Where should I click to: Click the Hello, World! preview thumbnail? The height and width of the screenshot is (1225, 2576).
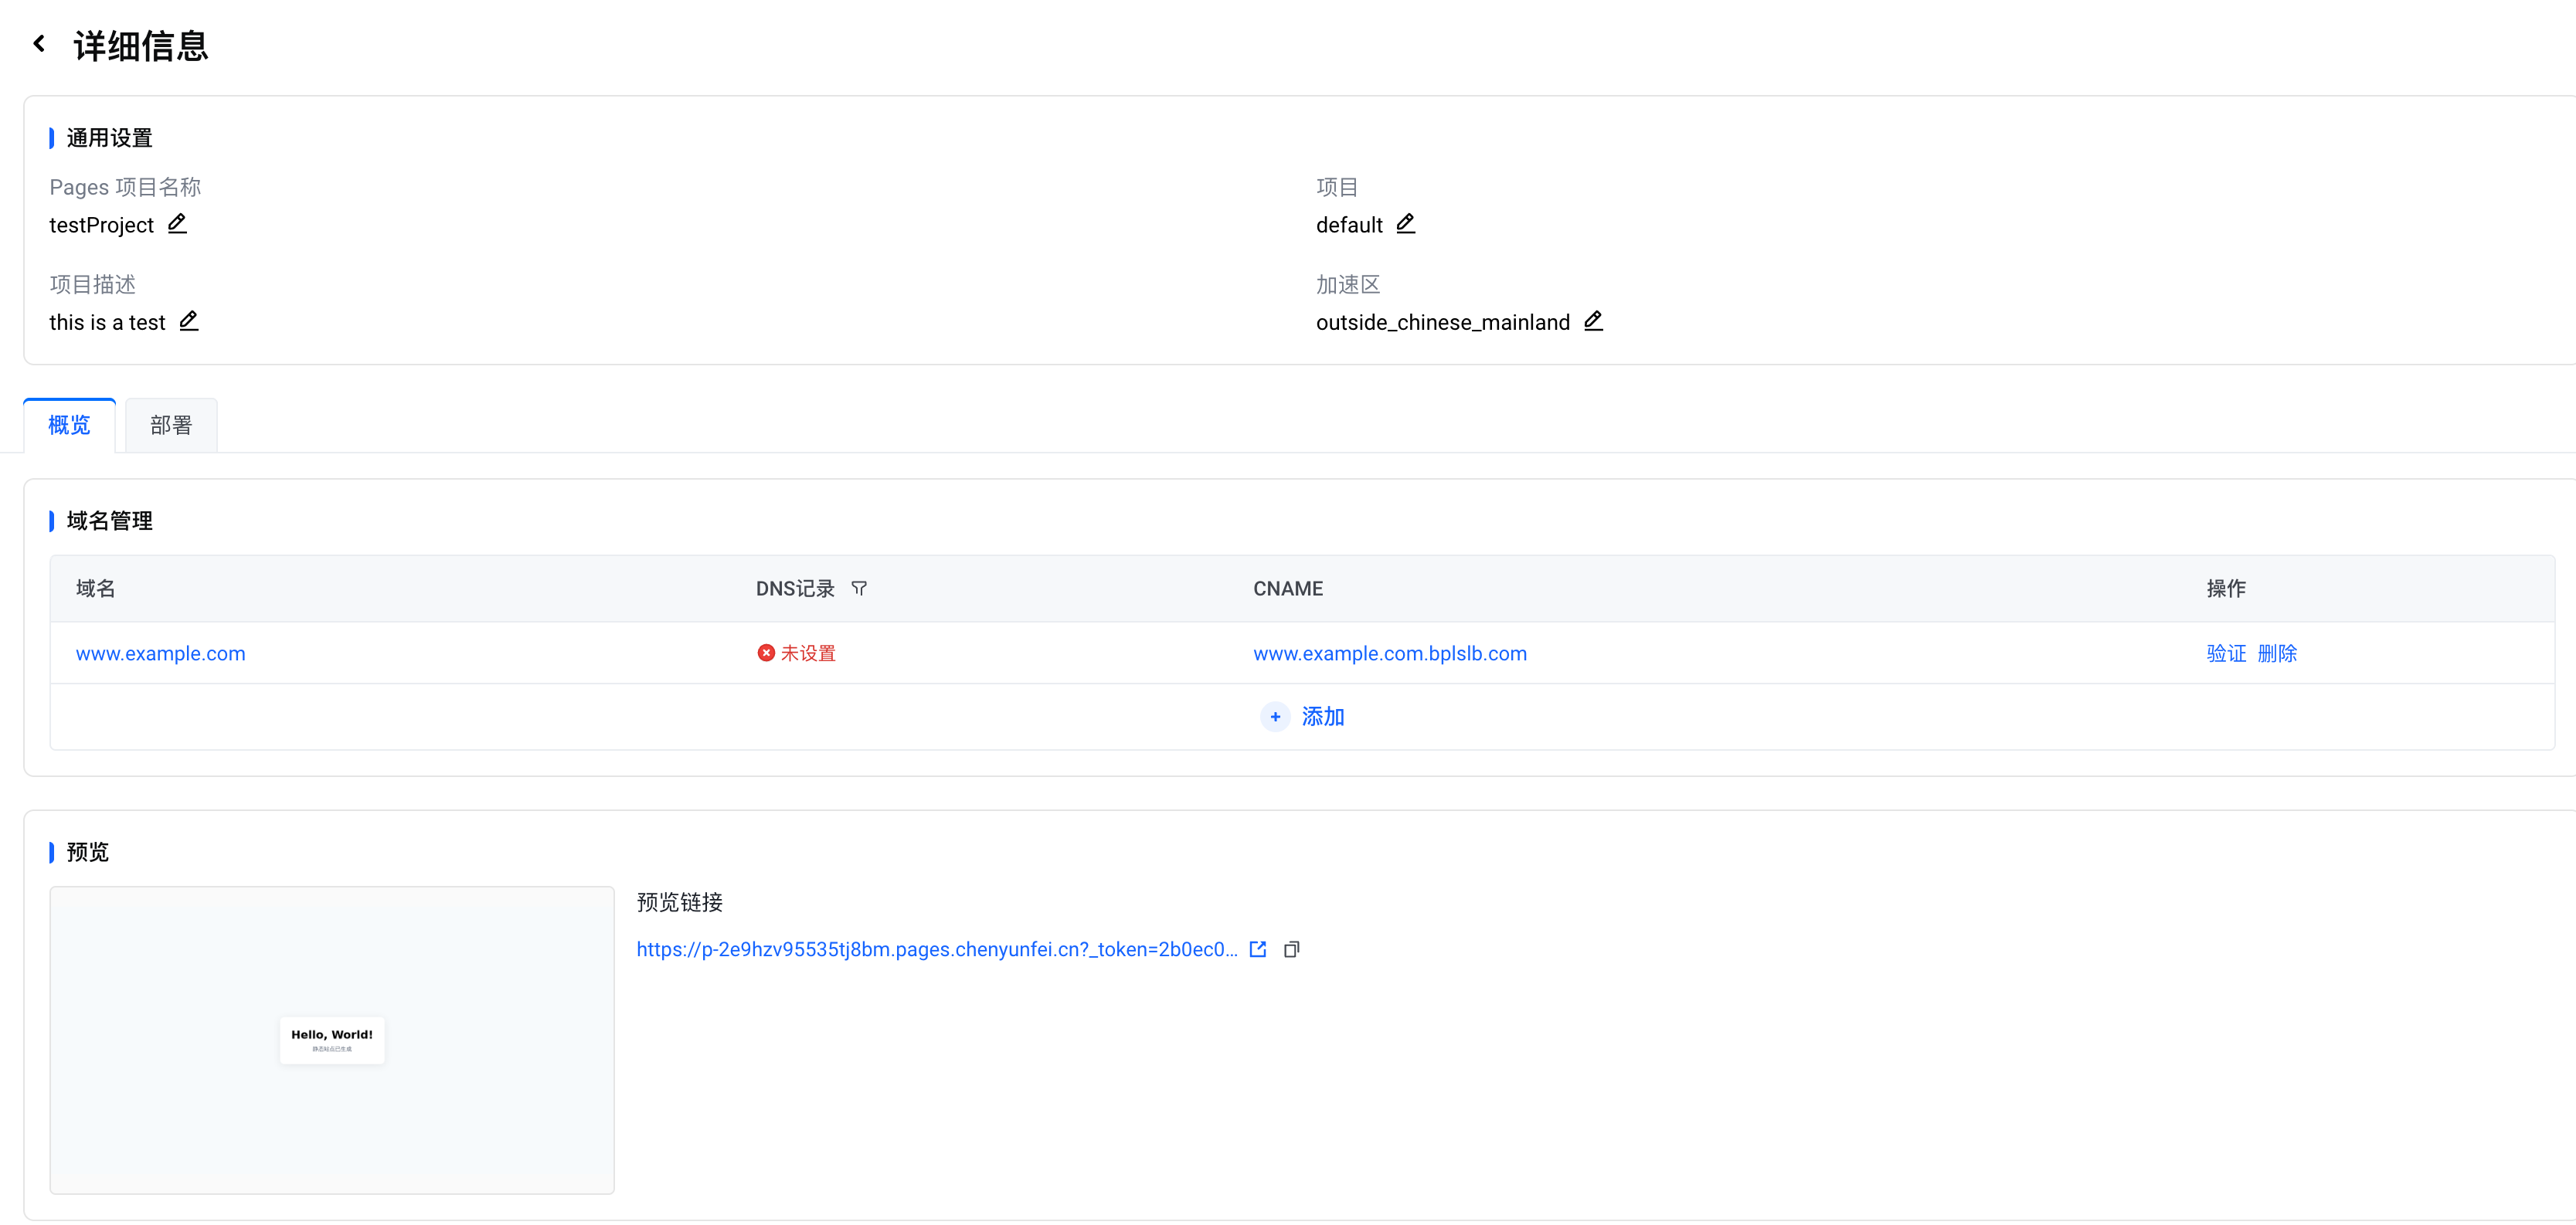pyautogui.click(x=332, y=1040)
